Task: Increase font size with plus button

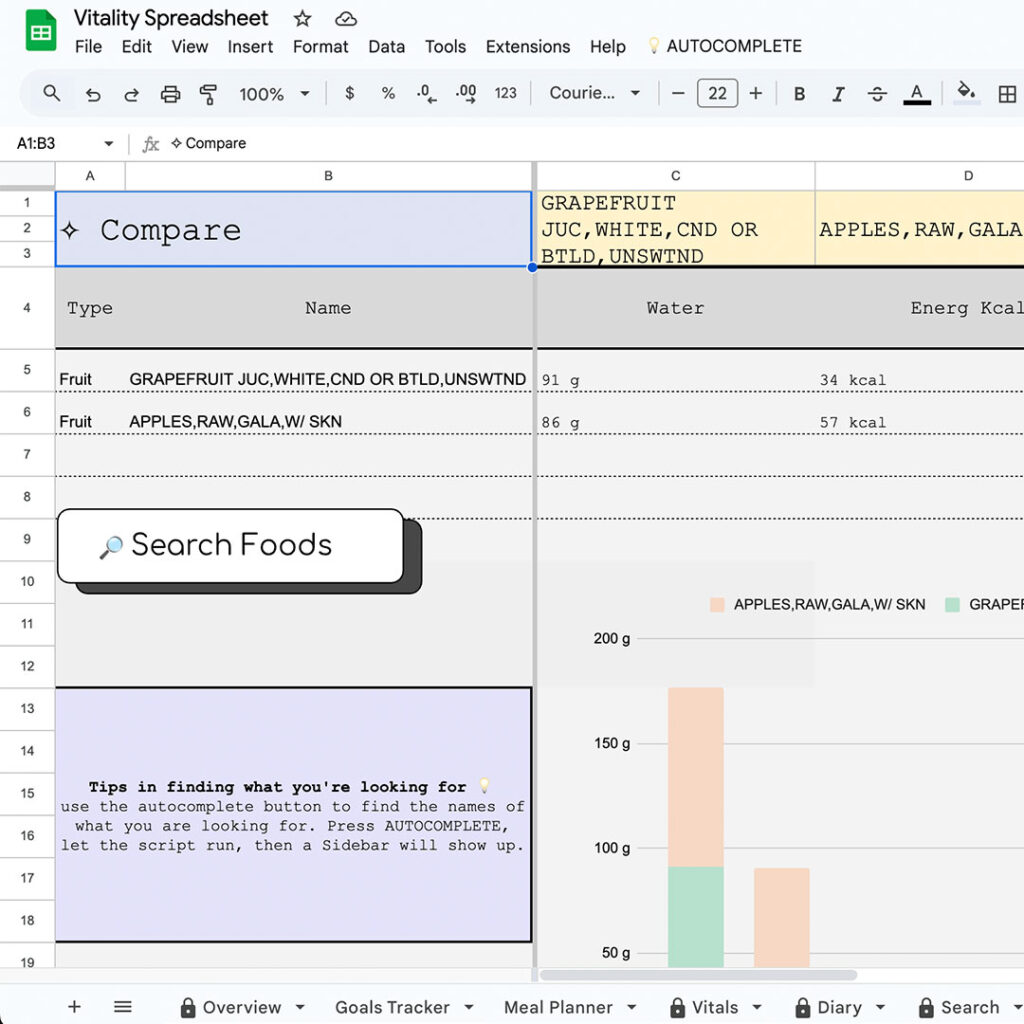Action: [756, 93]
